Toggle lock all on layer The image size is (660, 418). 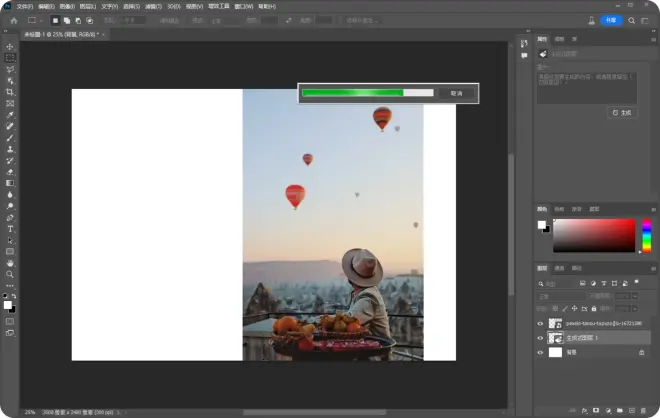click(x=594, y=309)
